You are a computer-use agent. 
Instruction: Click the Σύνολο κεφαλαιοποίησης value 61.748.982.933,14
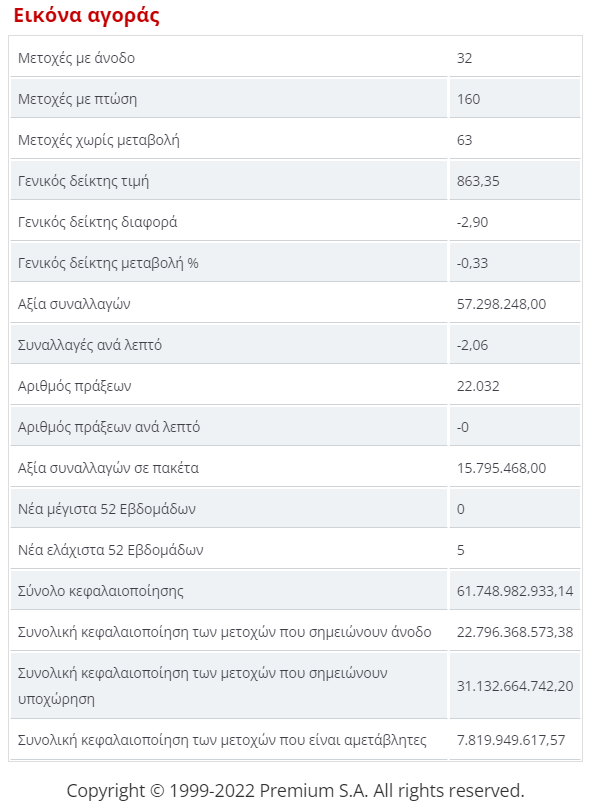click(x=515, y=591)
